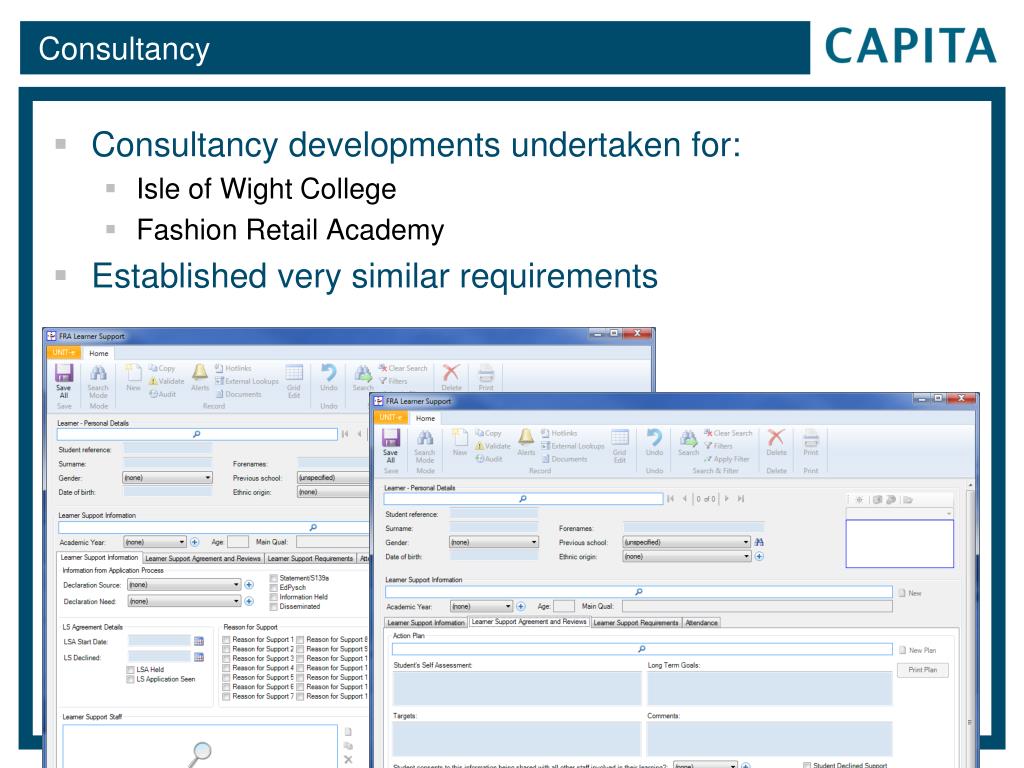Tick the Disseminated checkbox
This screenshot has width=1024, height=768.
click(274, 606)
